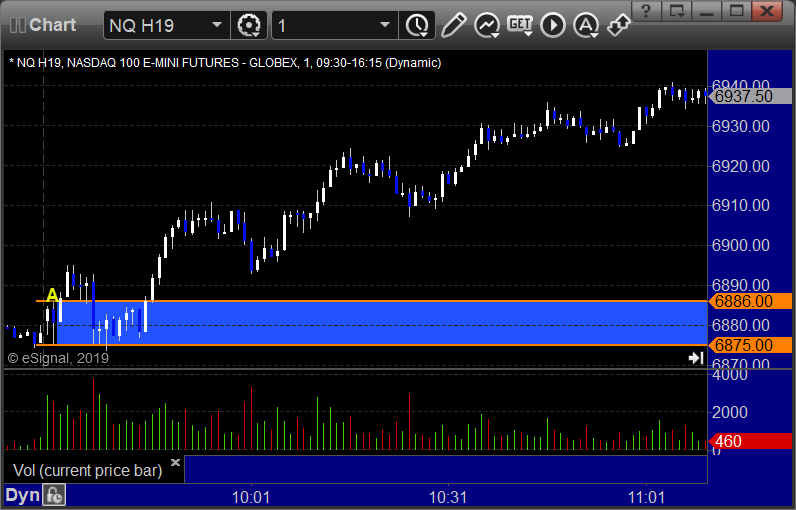The width and height of the screenshot is (796, 510).
Task: Click the 10:01 time axis label
Action: [250, 497]
